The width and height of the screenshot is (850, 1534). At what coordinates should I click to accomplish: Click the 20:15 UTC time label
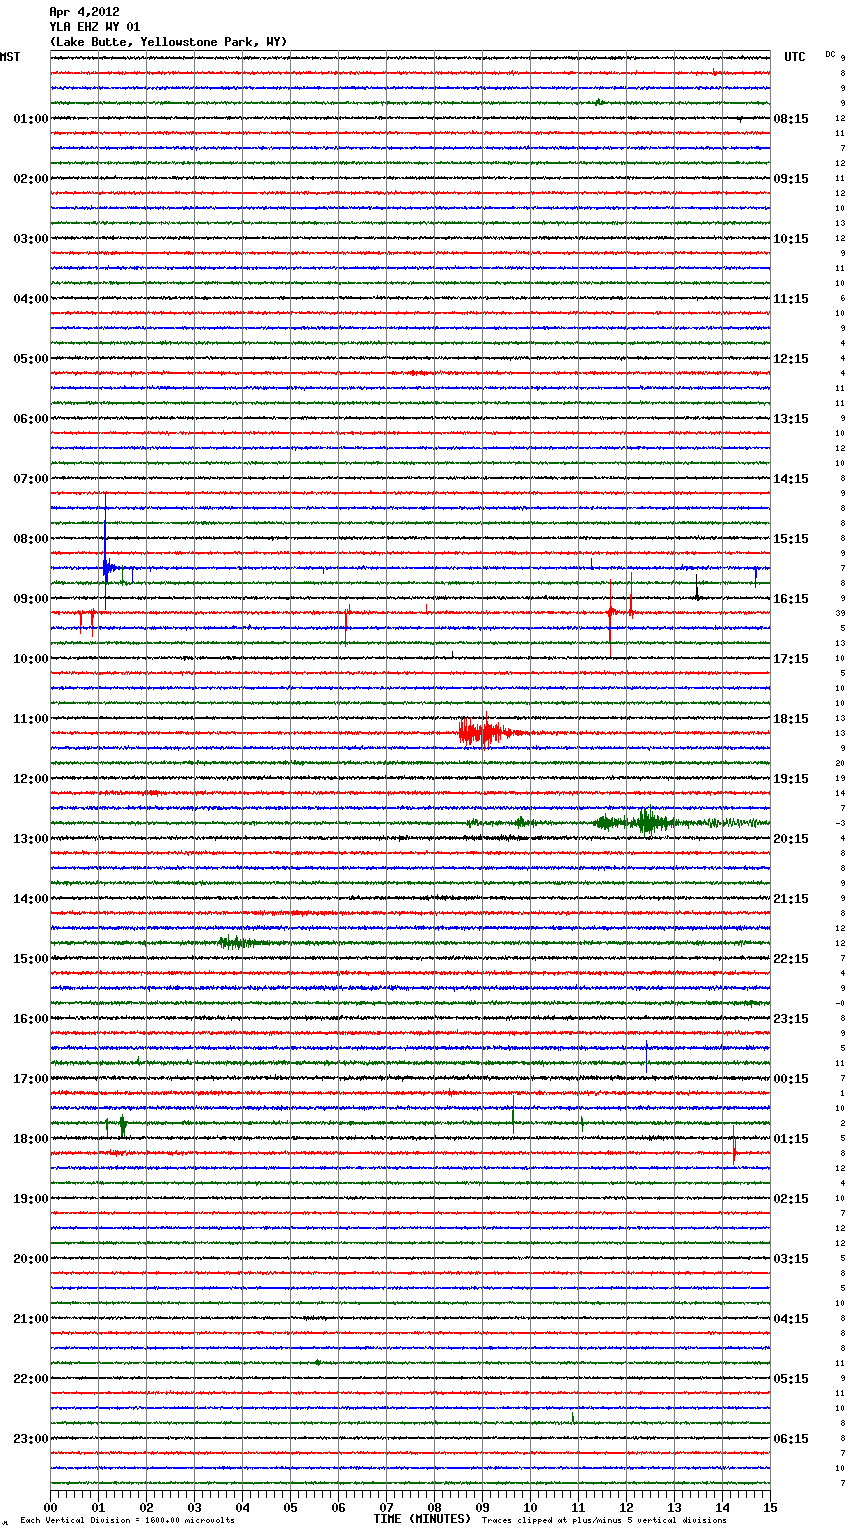[790, 839]
